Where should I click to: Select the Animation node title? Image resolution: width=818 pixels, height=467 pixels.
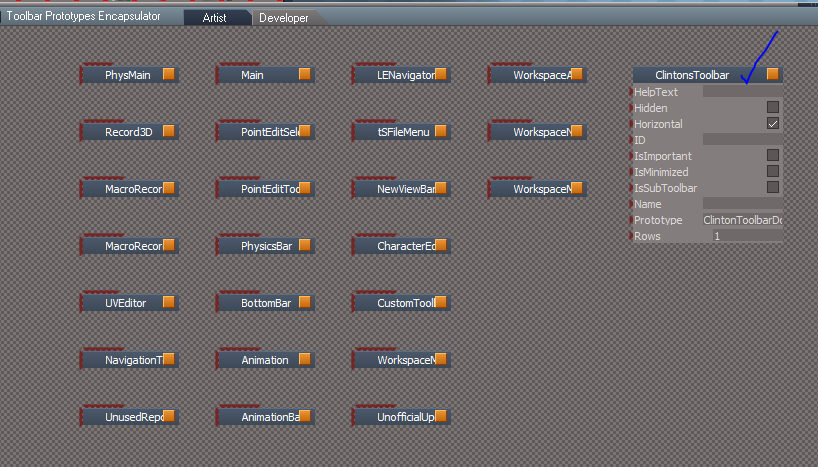pyautogui.click(x=264, y=360)
